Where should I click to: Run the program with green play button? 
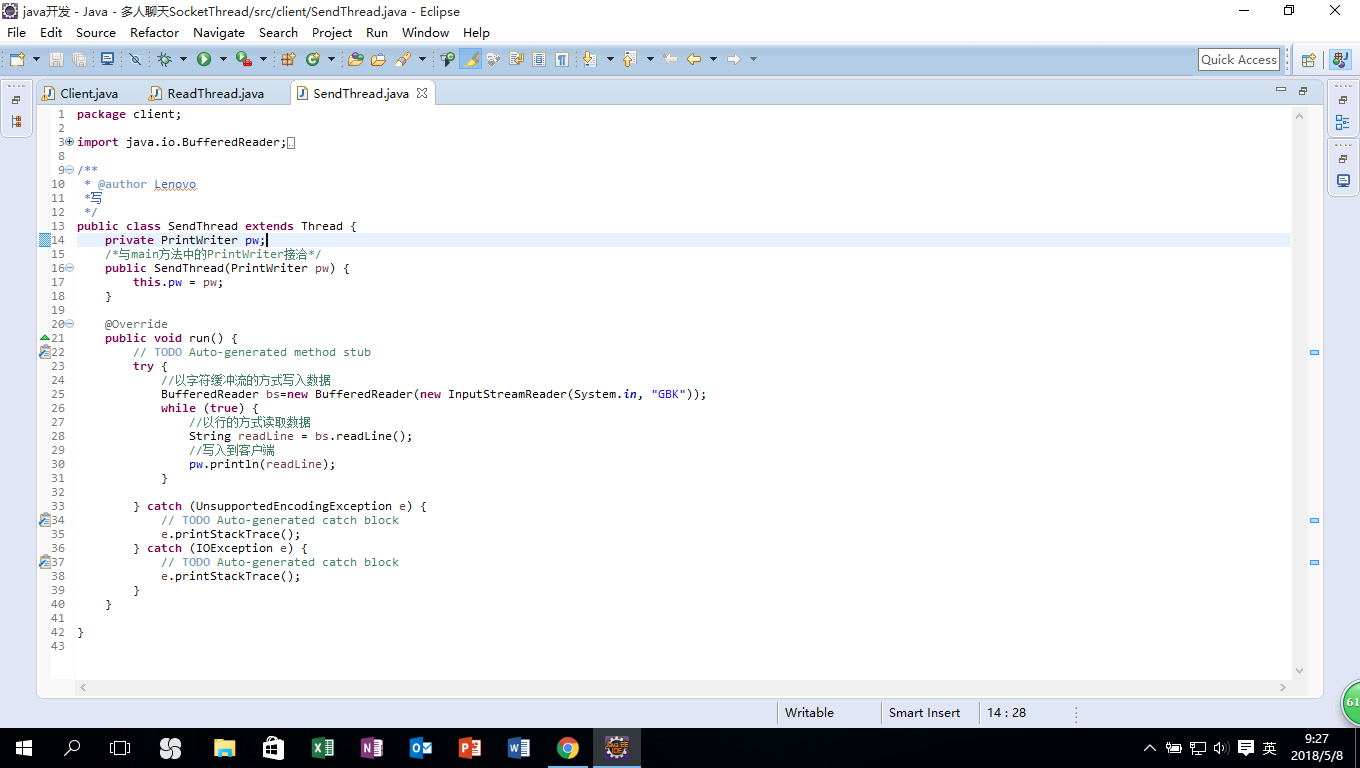tap(204, 60)
